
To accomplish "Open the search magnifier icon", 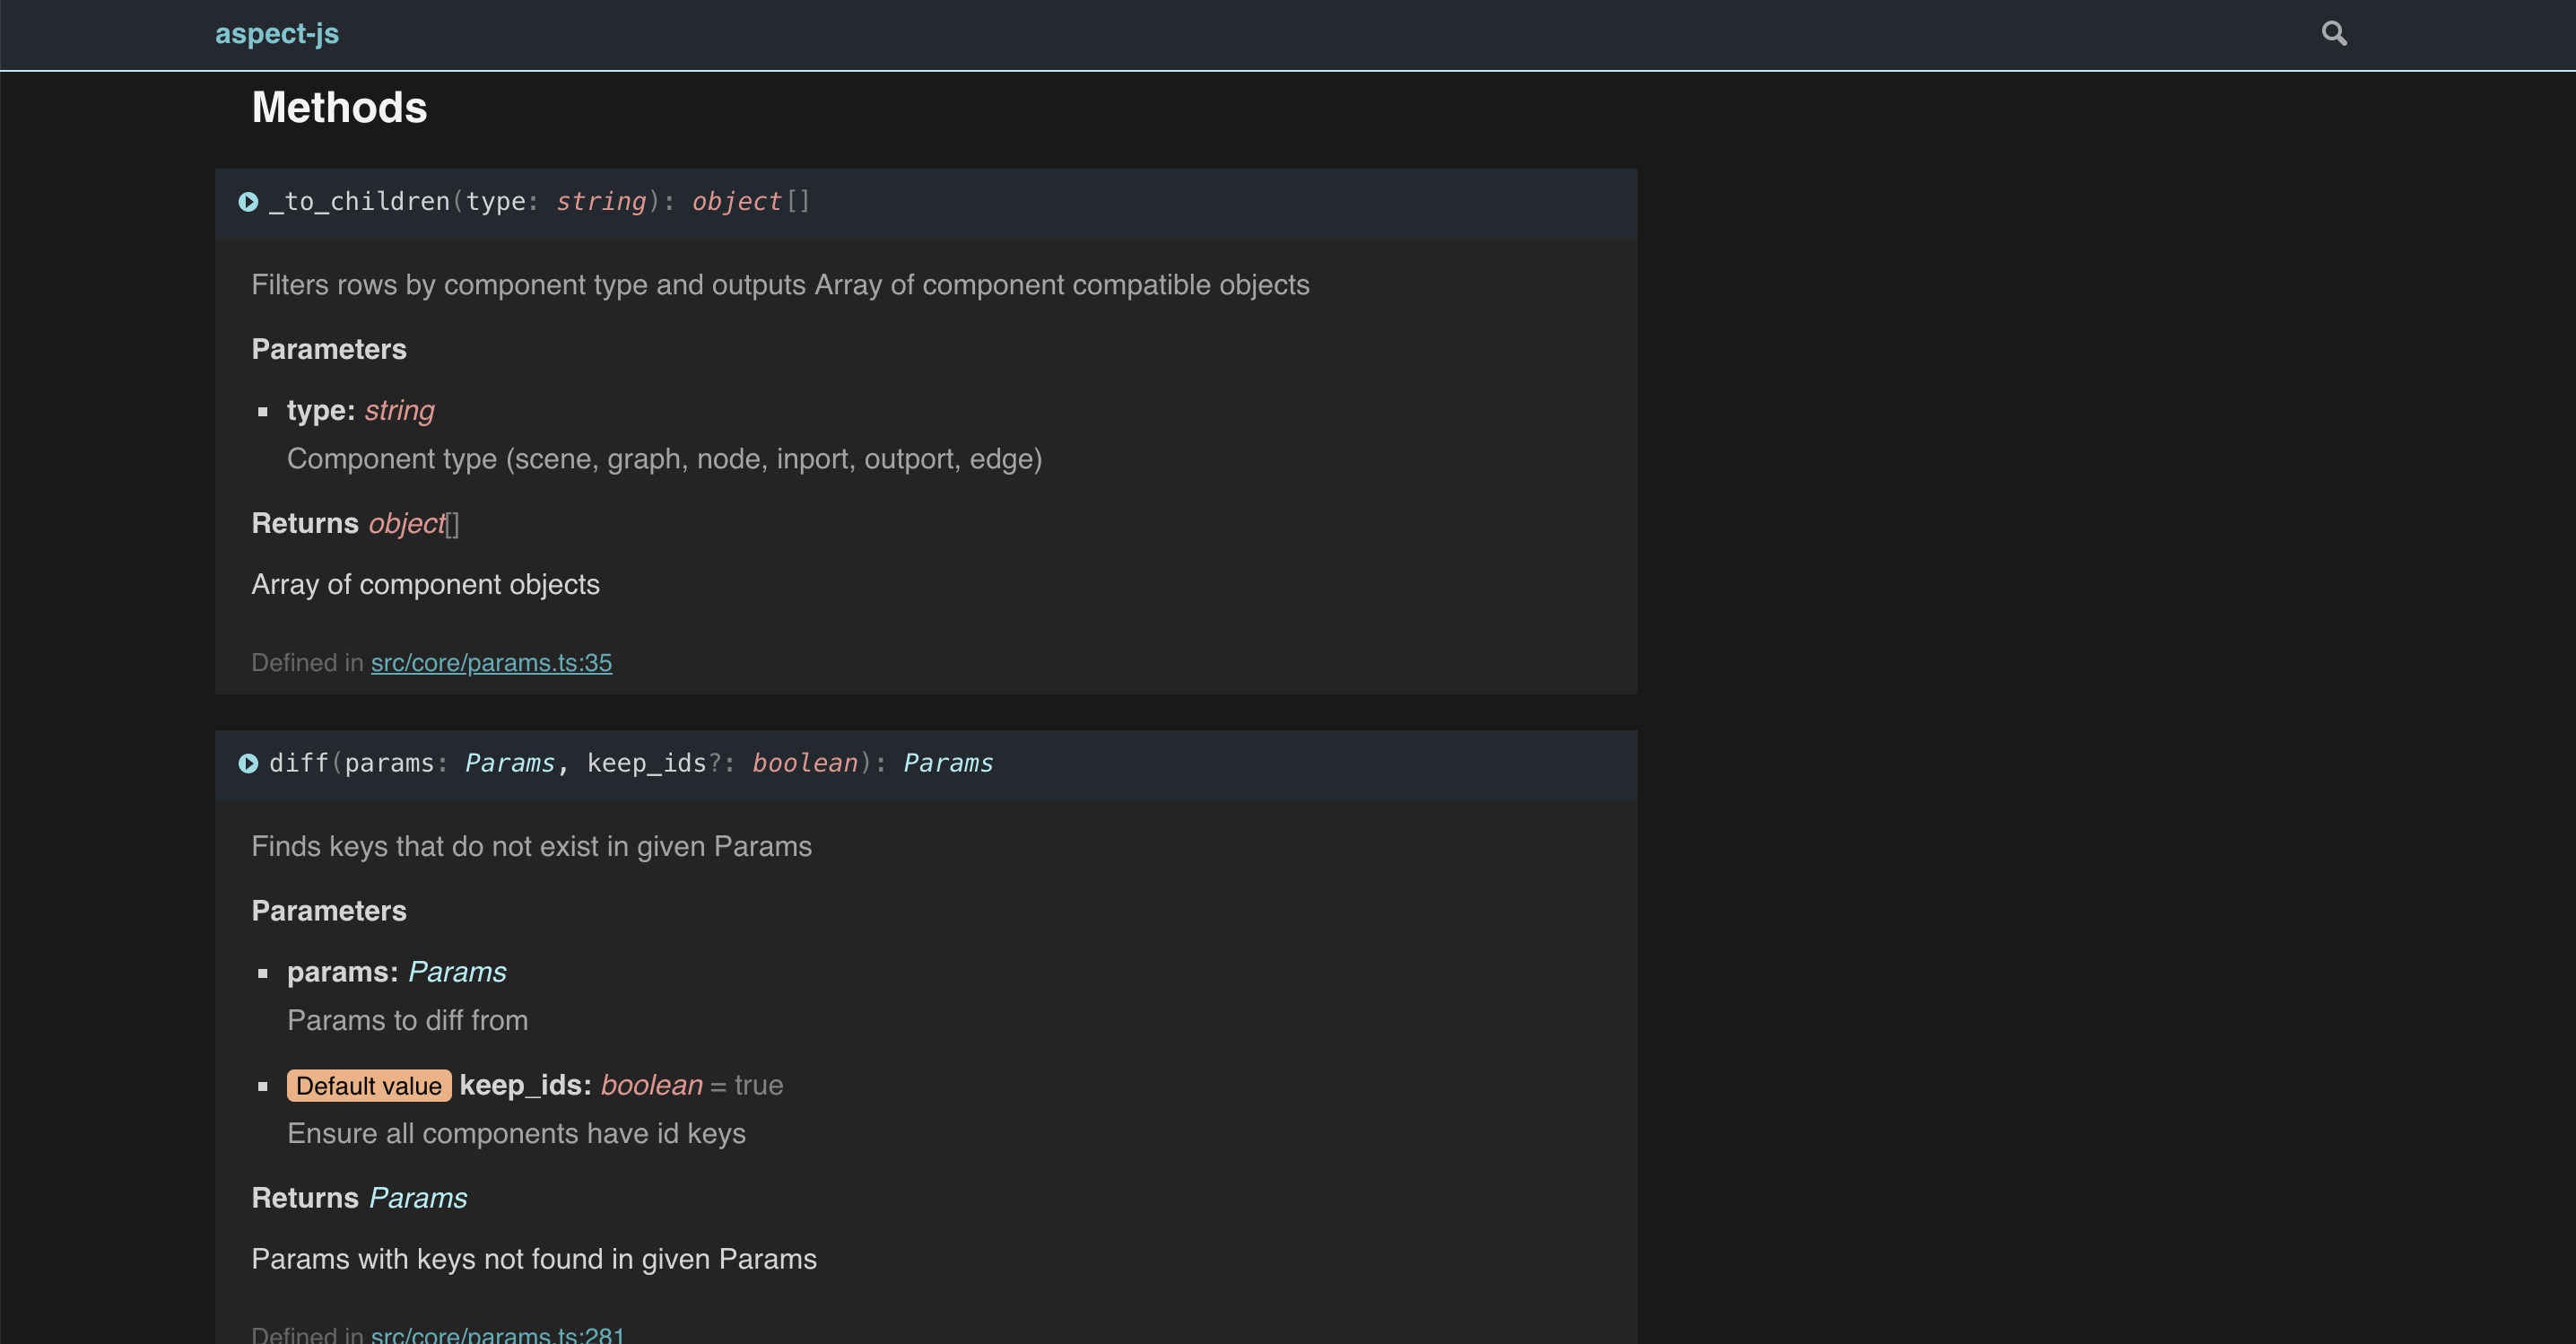I will click(x=2333, y=34).
